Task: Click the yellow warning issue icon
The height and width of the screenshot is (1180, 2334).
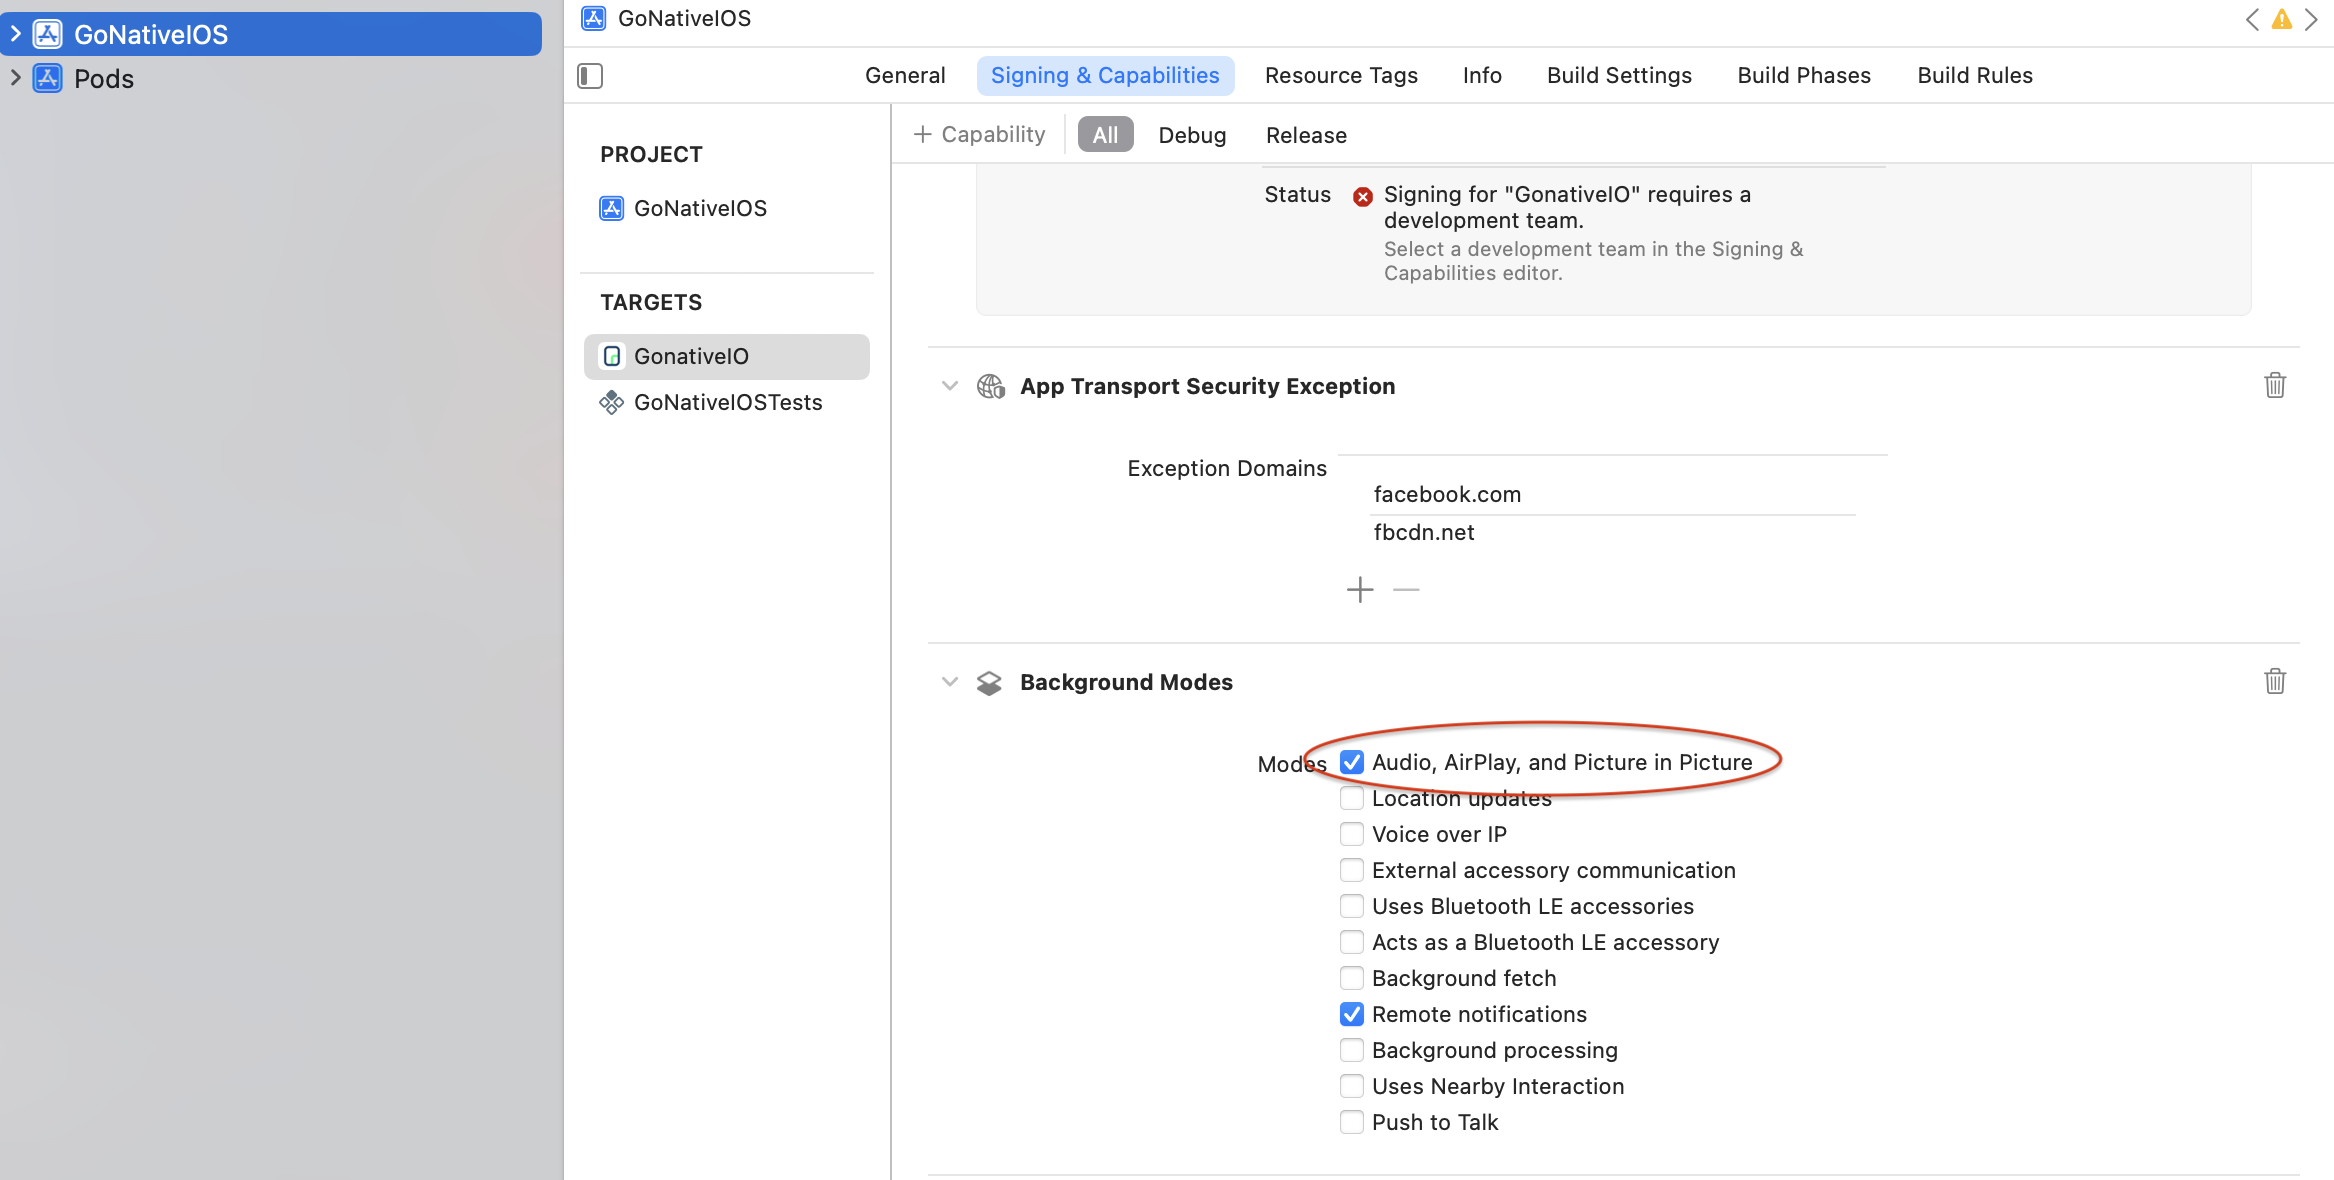Action: 2281,20
